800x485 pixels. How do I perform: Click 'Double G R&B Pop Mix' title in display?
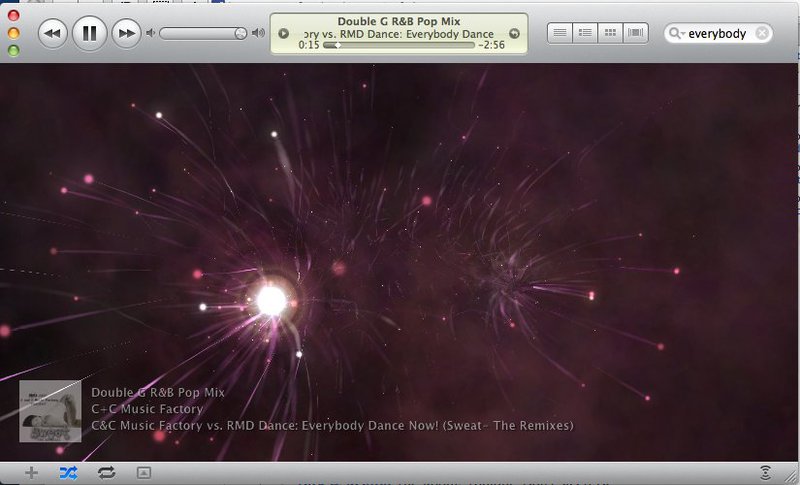click(x=399, y=21)
